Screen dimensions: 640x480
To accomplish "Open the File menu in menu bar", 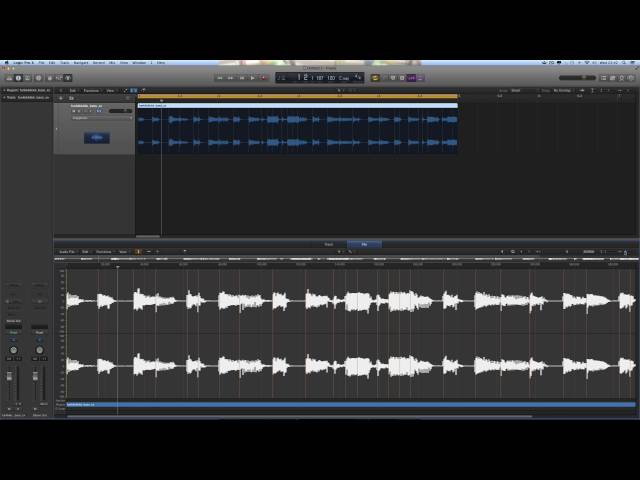I will (x=41, y=63).
